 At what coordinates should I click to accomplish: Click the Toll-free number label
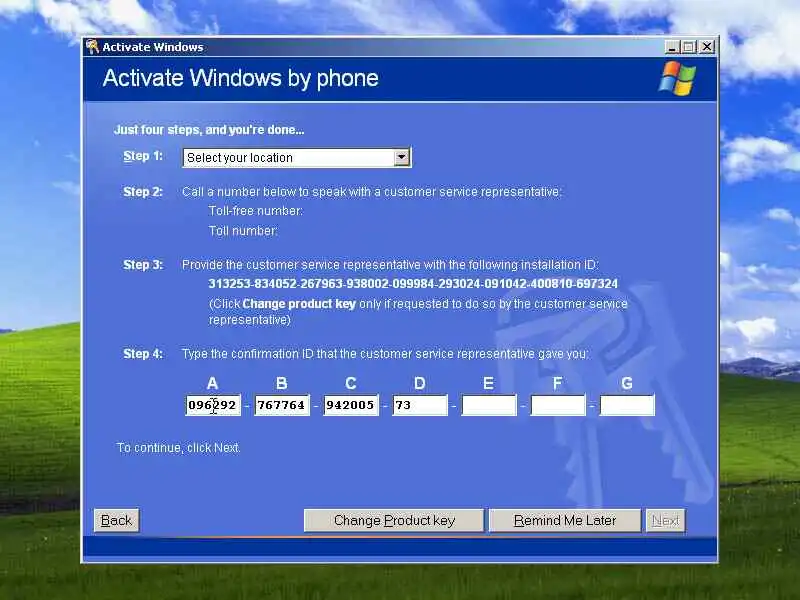pos(256,211)
